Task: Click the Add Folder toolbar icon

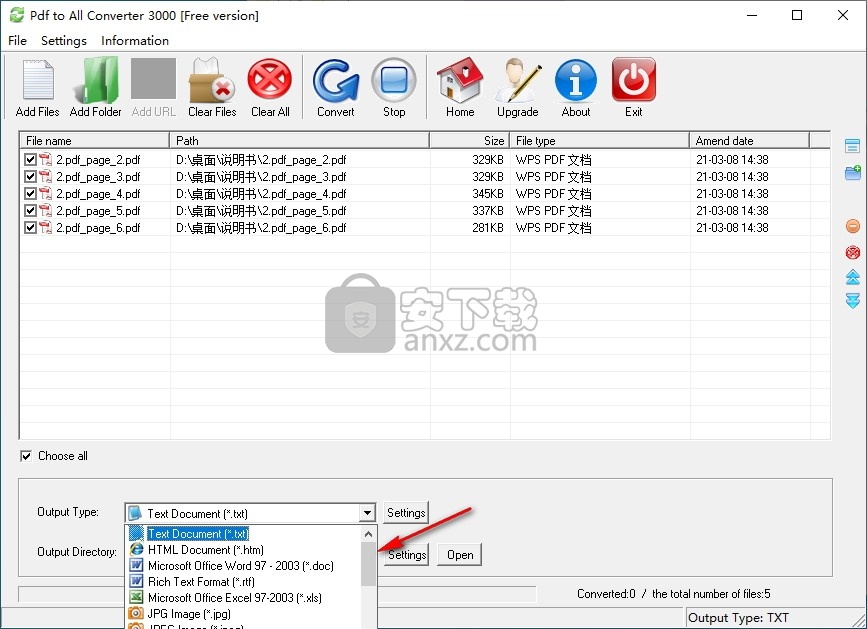Action: coord(96,81)
